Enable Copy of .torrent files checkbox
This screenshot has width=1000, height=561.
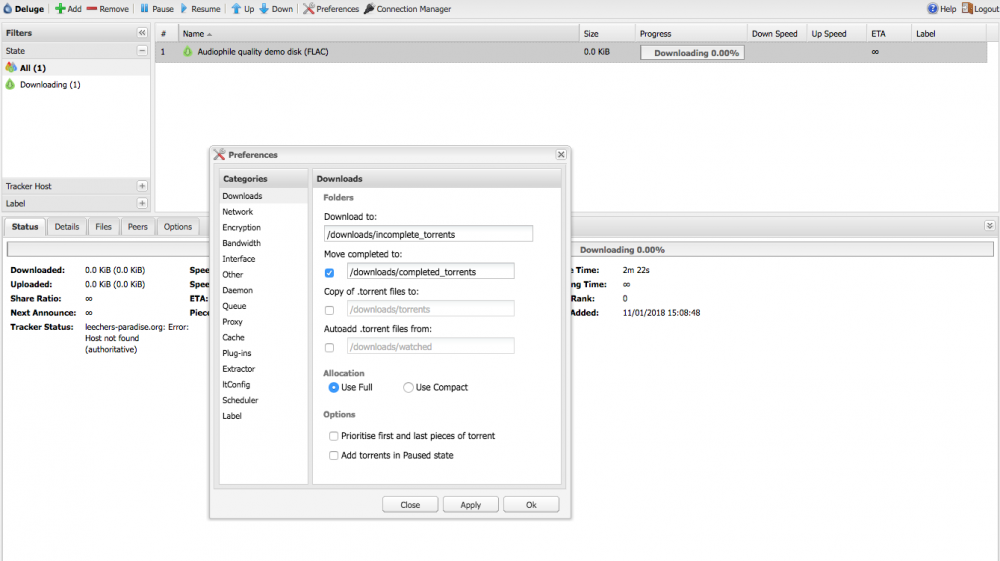coord(329,310)
